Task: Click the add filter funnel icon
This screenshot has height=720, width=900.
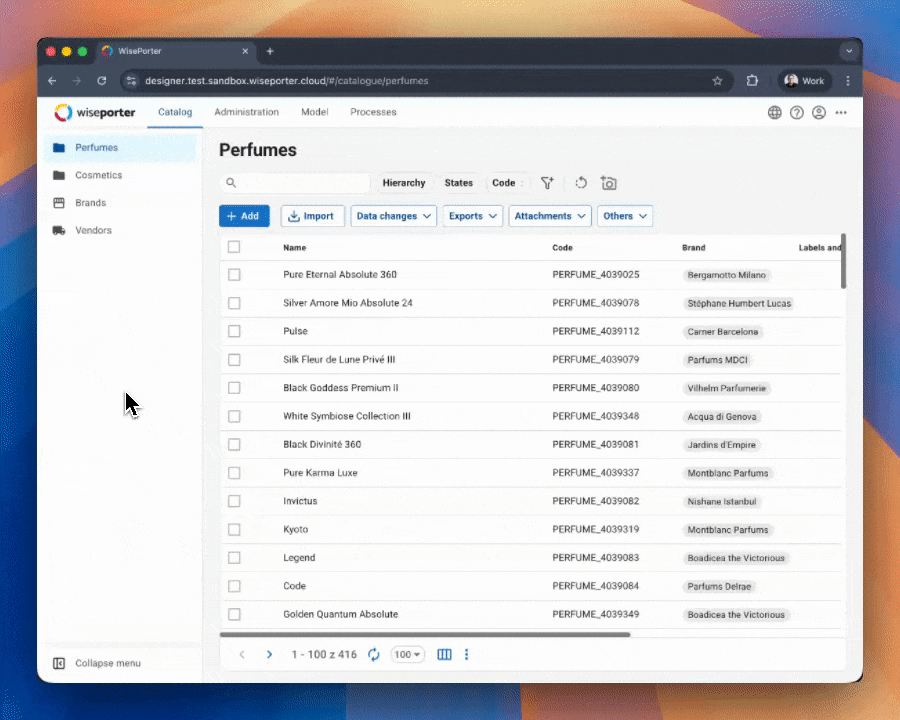Action: (x=547, y=183)
